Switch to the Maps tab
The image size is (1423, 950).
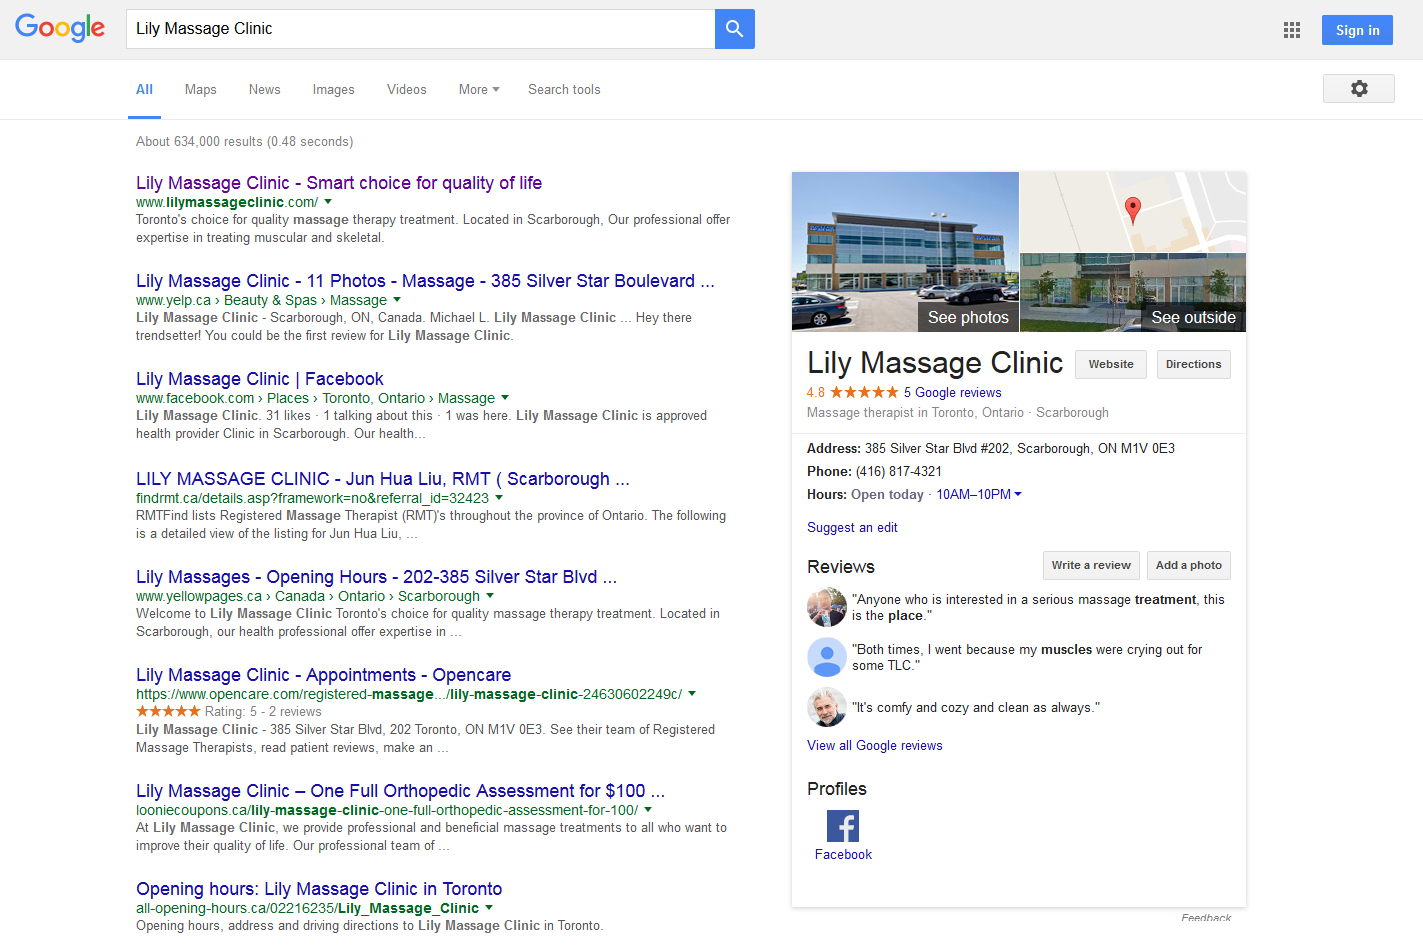pos(200,90)
